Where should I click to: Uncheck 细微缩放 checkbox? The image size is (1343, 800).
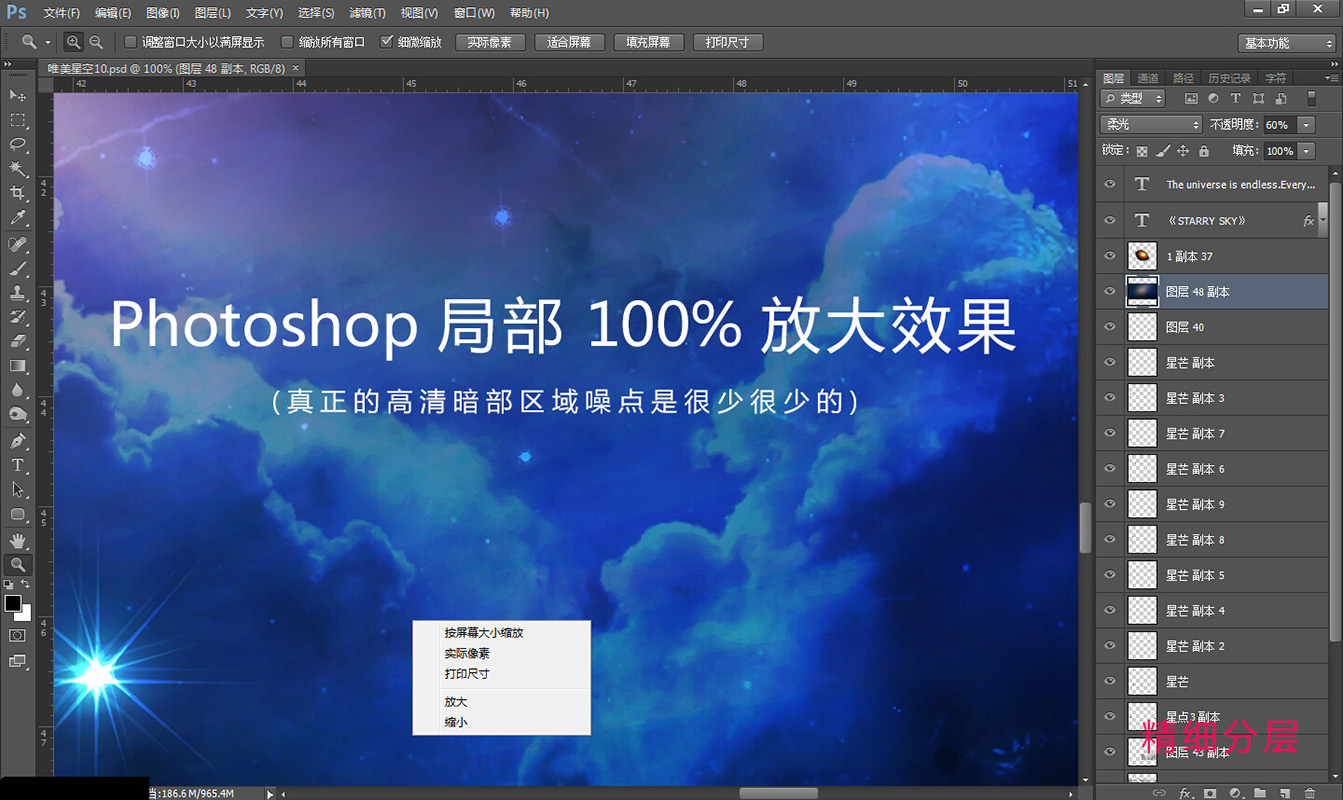[387, 42]
